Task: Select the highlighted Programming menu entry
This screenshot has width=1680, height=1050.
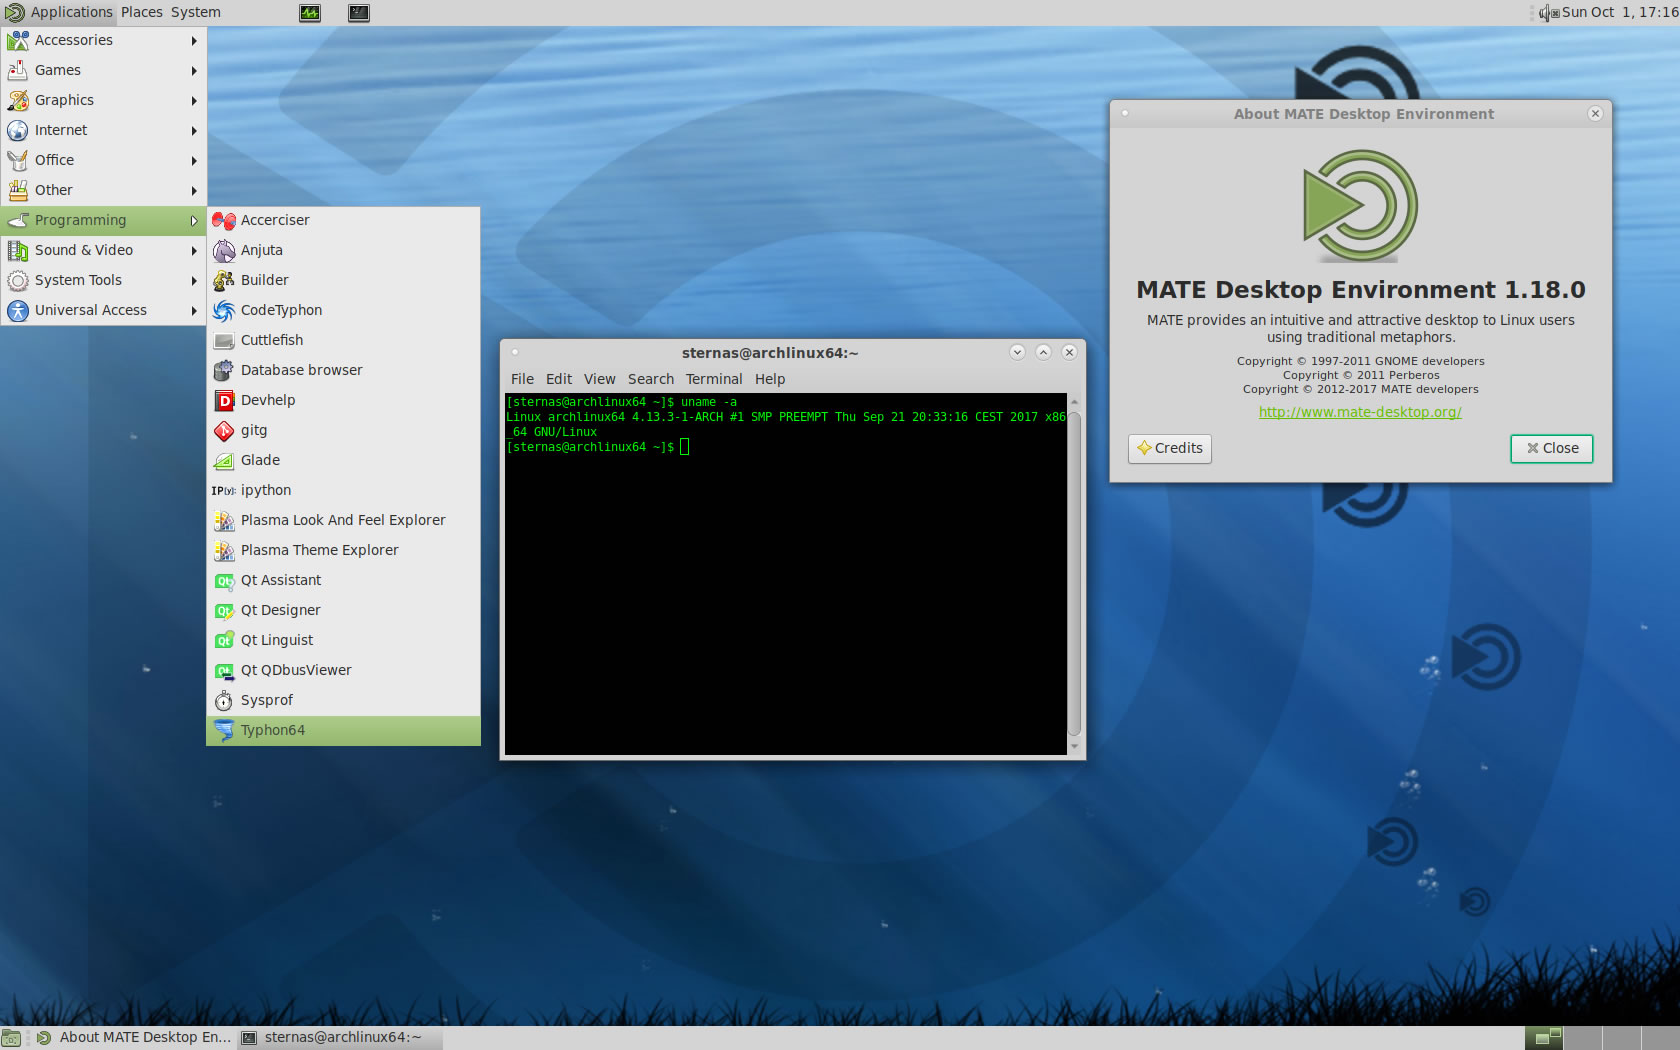Action: point(103,220)
